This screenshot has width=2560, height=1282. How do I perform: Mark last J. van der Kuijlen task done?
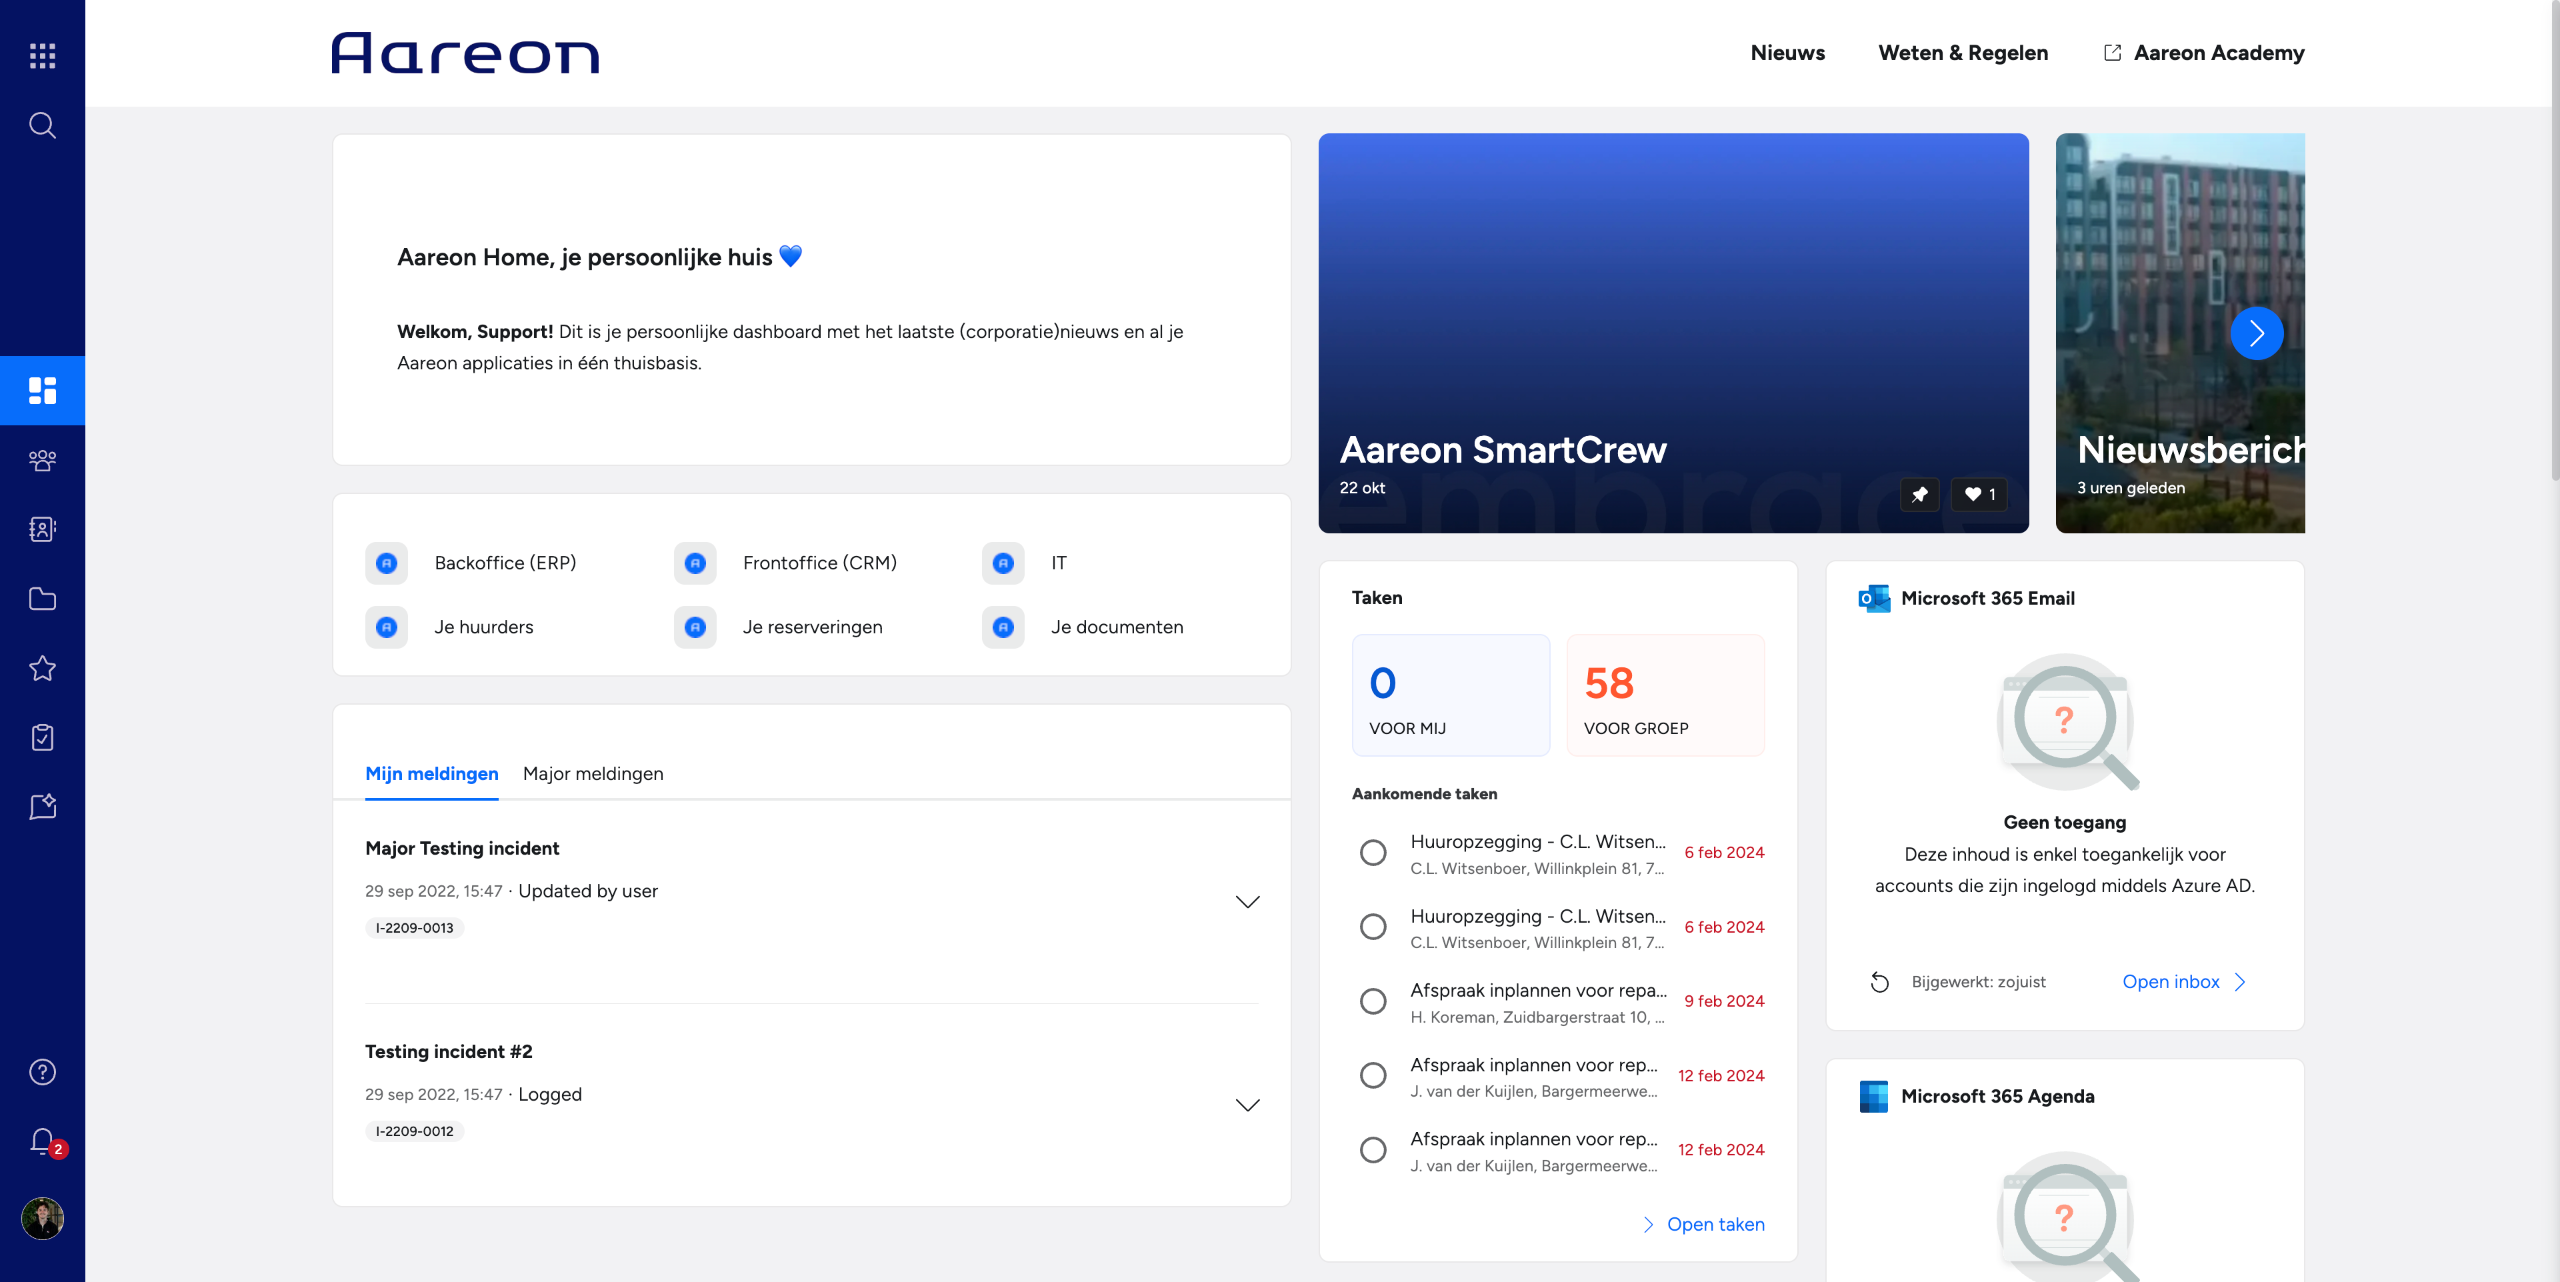pyautogui.click(x=1373, y=1150)
